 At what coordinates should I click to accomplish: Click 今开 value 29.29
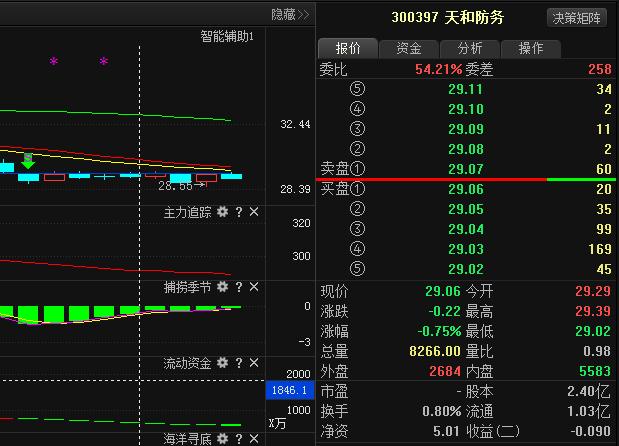pos(593,291)
